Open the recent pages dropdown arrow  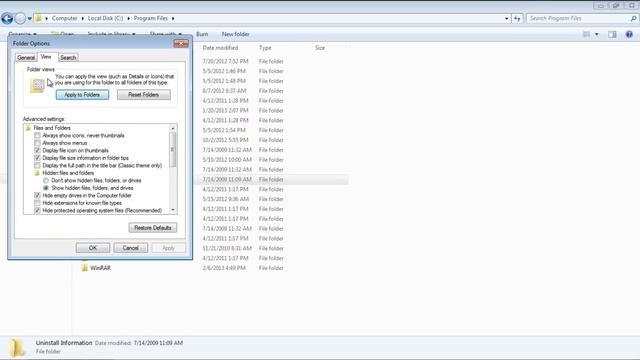pyautogui.click(x=29, y=19)
